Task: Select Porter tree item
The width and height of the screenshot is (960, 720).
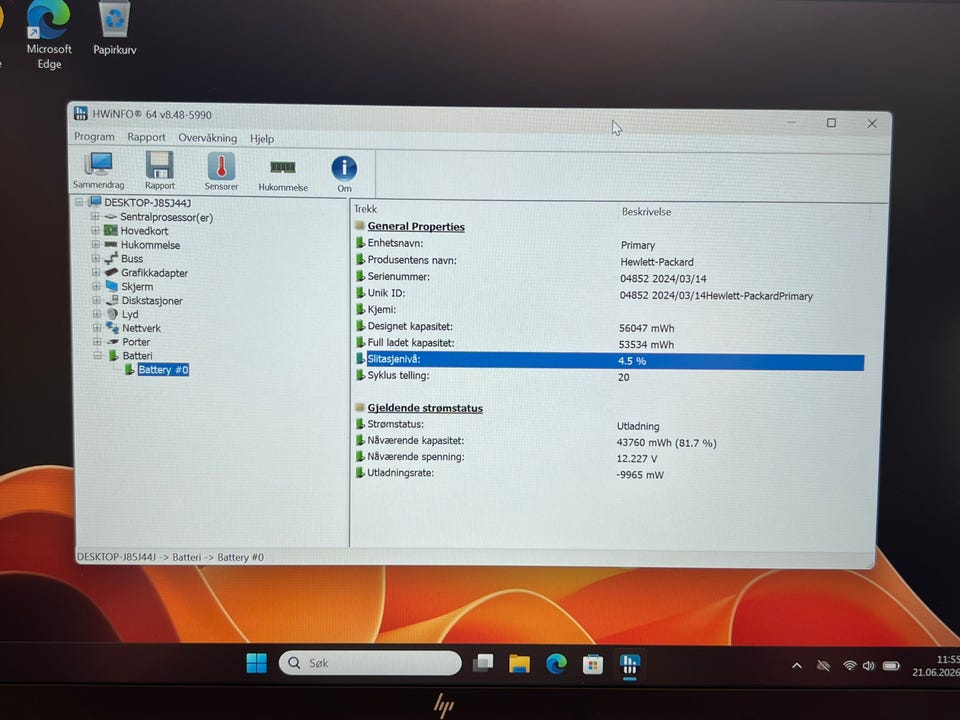Action: pyautogui.click(x=137, y=342)
